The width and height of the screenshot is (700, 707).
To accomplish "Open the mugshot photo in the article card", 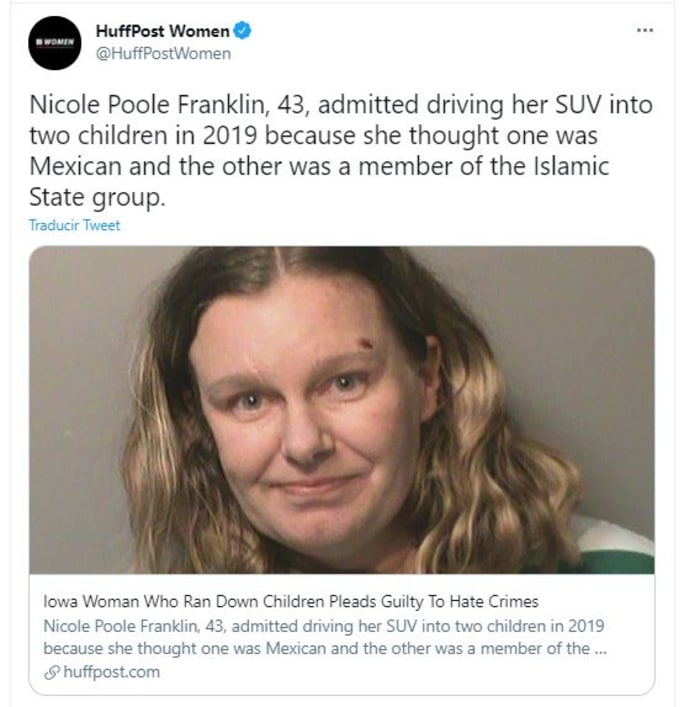I will [342, 409].
